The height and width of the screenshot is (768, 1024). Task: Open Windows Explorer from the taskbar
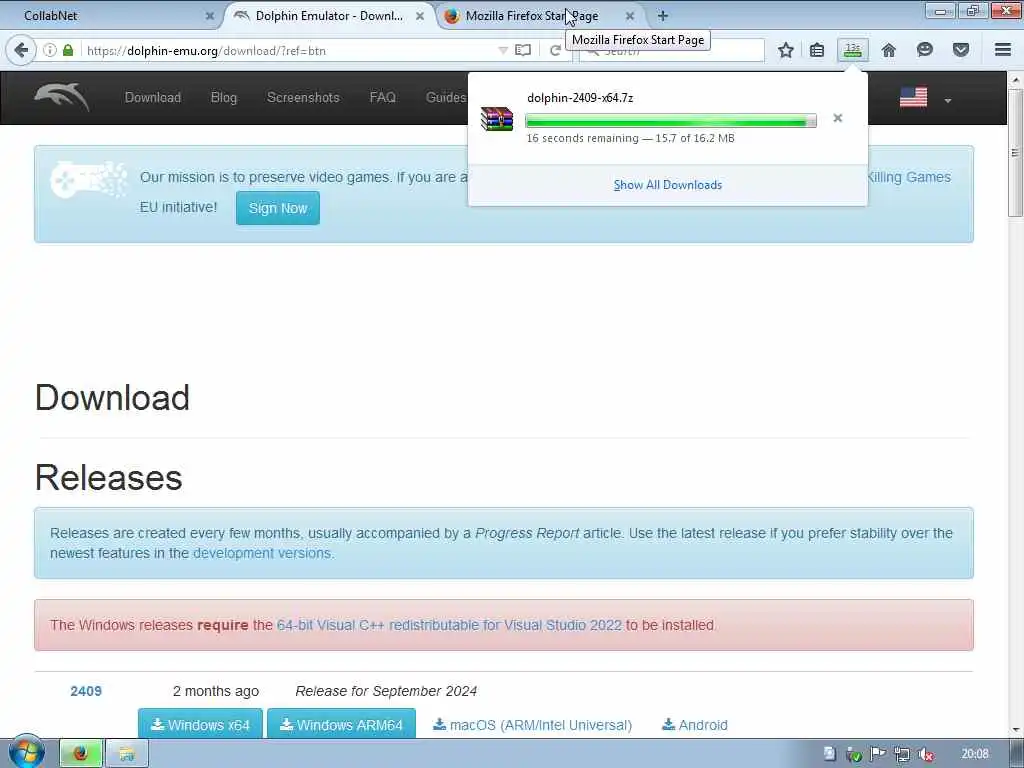127,754
